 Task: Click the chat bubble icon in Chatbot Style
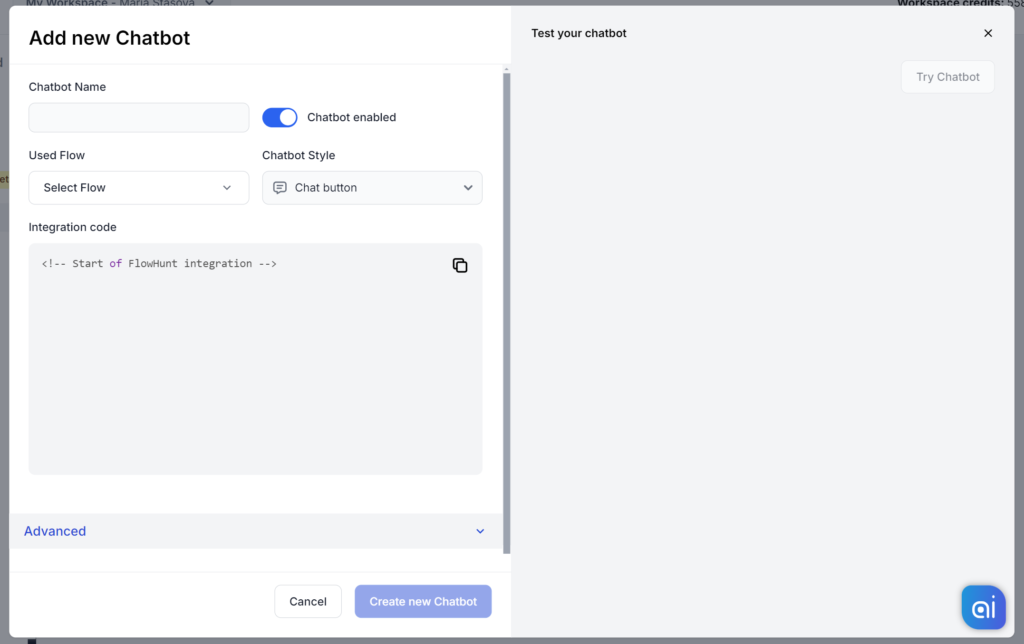point(279,187)
